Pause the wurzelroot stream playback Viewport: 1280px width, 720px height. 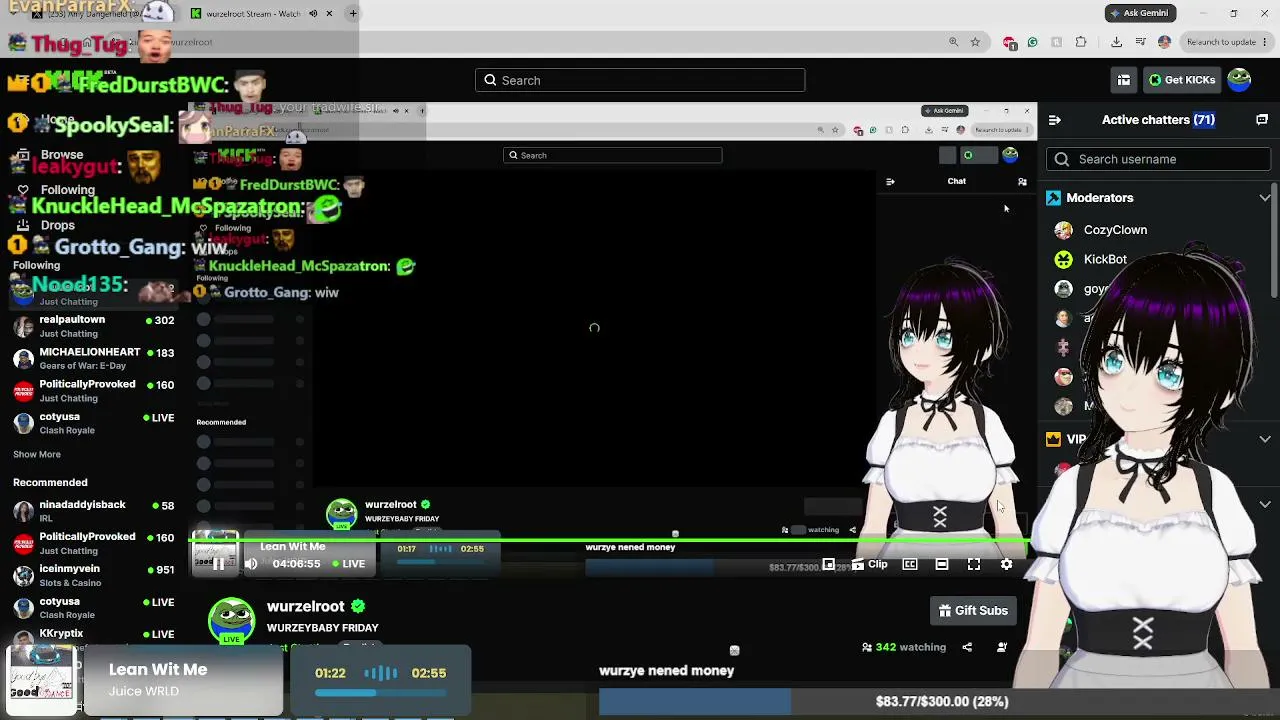click(x=219, y=564)
